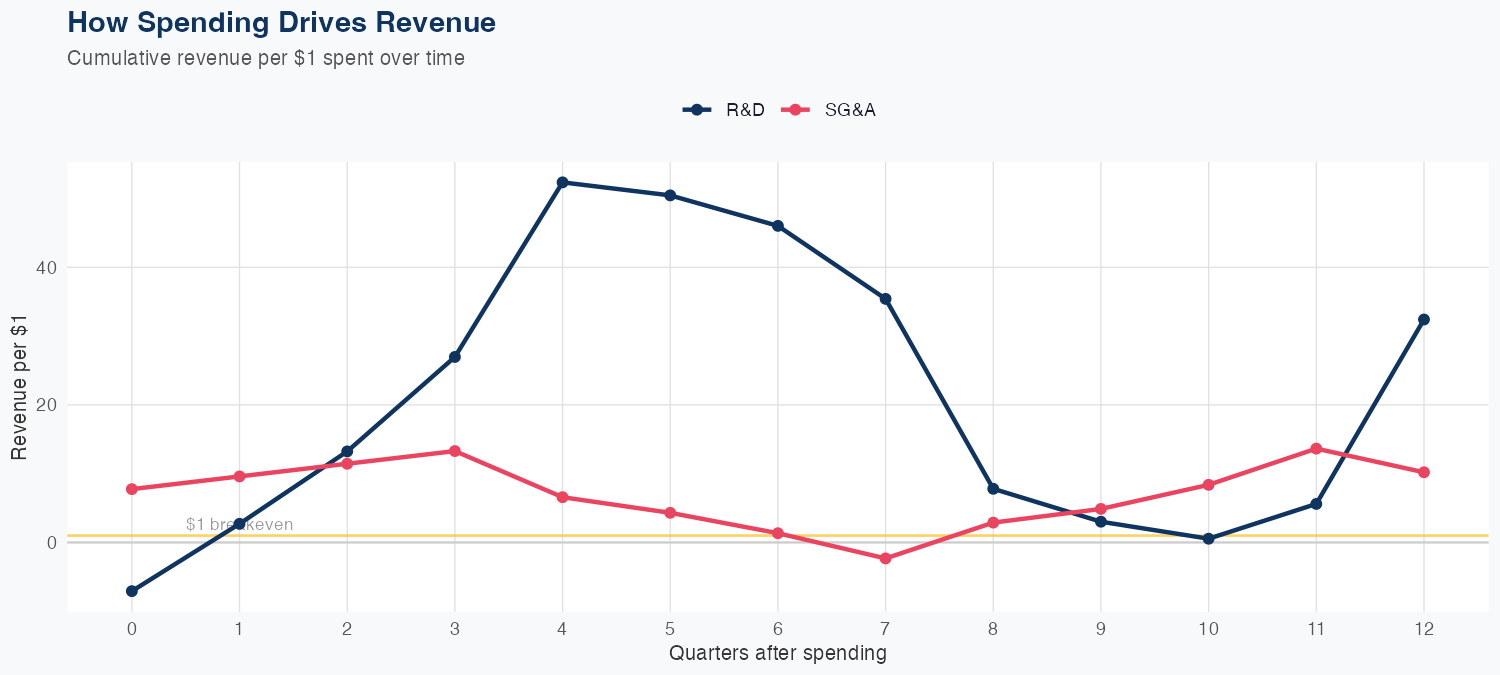Select the SG&A data point at quarter 3
This screenshot has width=1500, height=675.
tap(455, 451)
